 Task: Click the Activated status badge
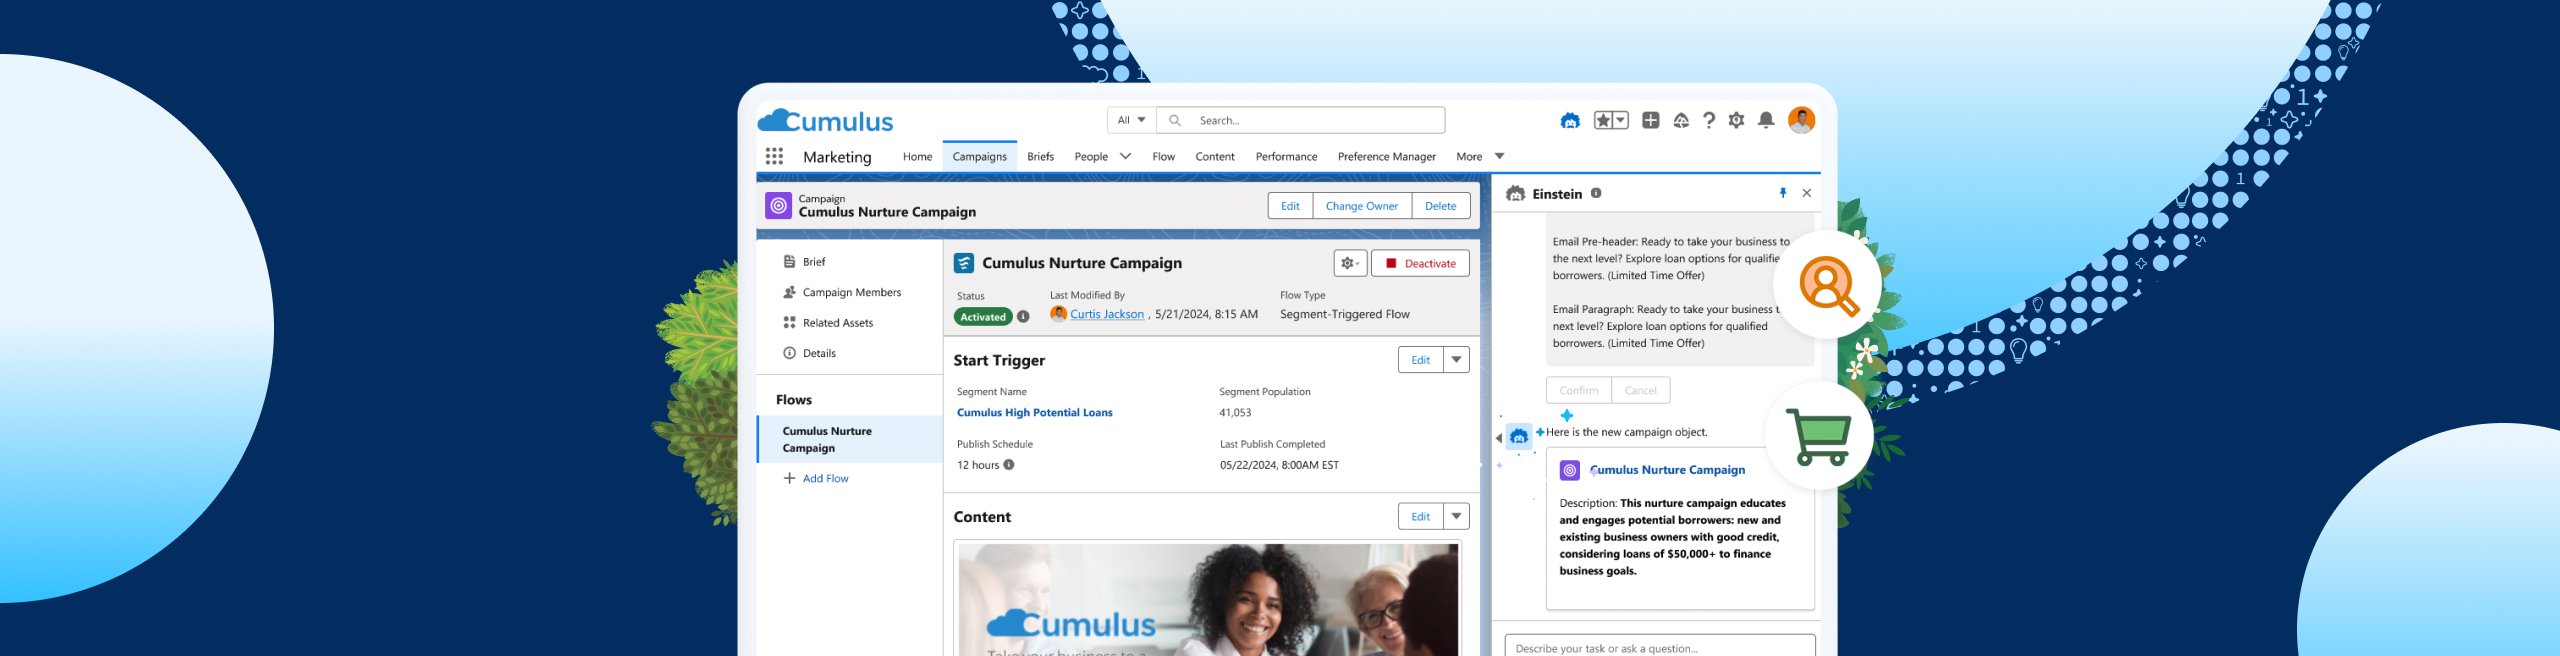983,317
